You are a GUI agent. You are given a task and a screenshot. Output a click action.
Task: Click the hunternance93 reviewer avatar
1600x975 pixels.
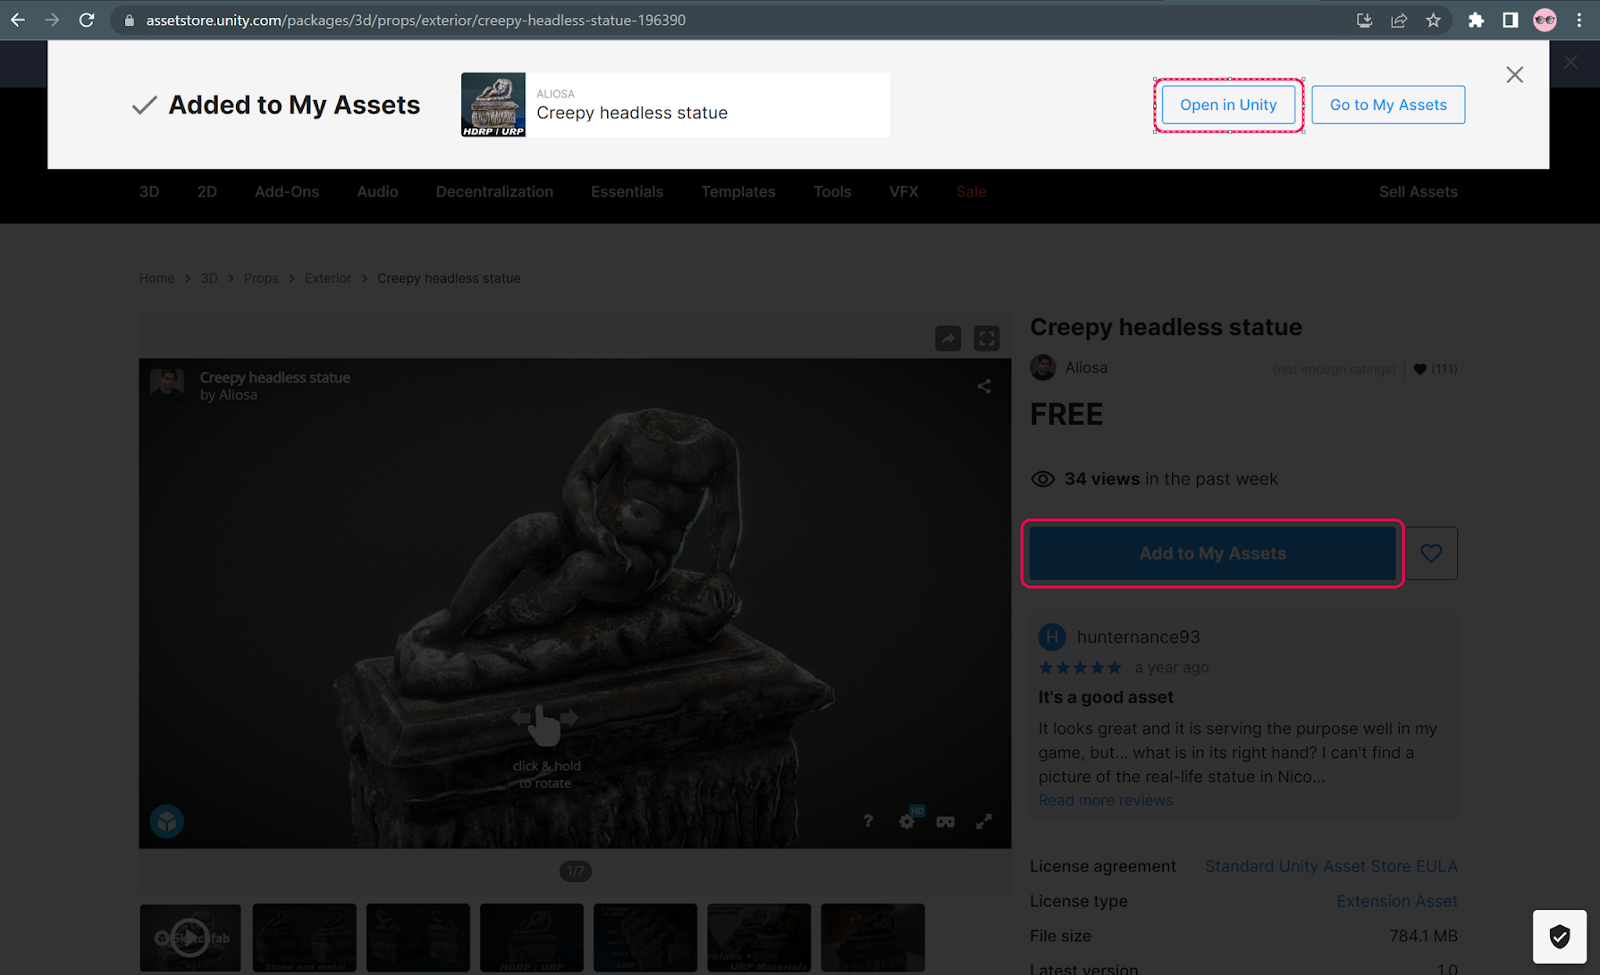point(1052,637)
